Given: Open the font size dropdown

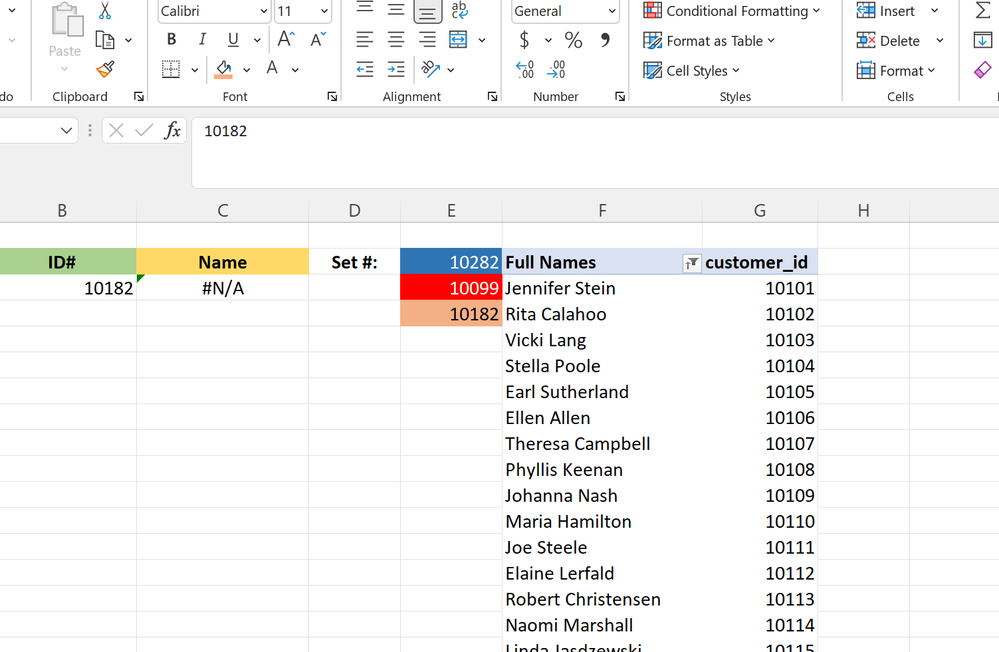Looking at the screenshot, I should coord(324,11).
